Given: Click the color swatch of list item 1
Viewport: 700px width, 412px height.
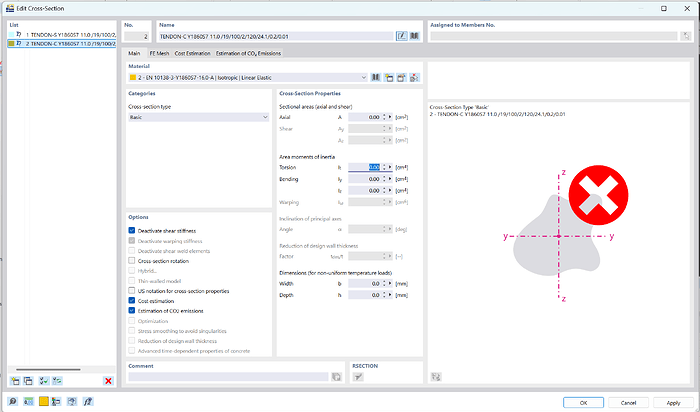Looking at the screenshot, I should [11, 34].
